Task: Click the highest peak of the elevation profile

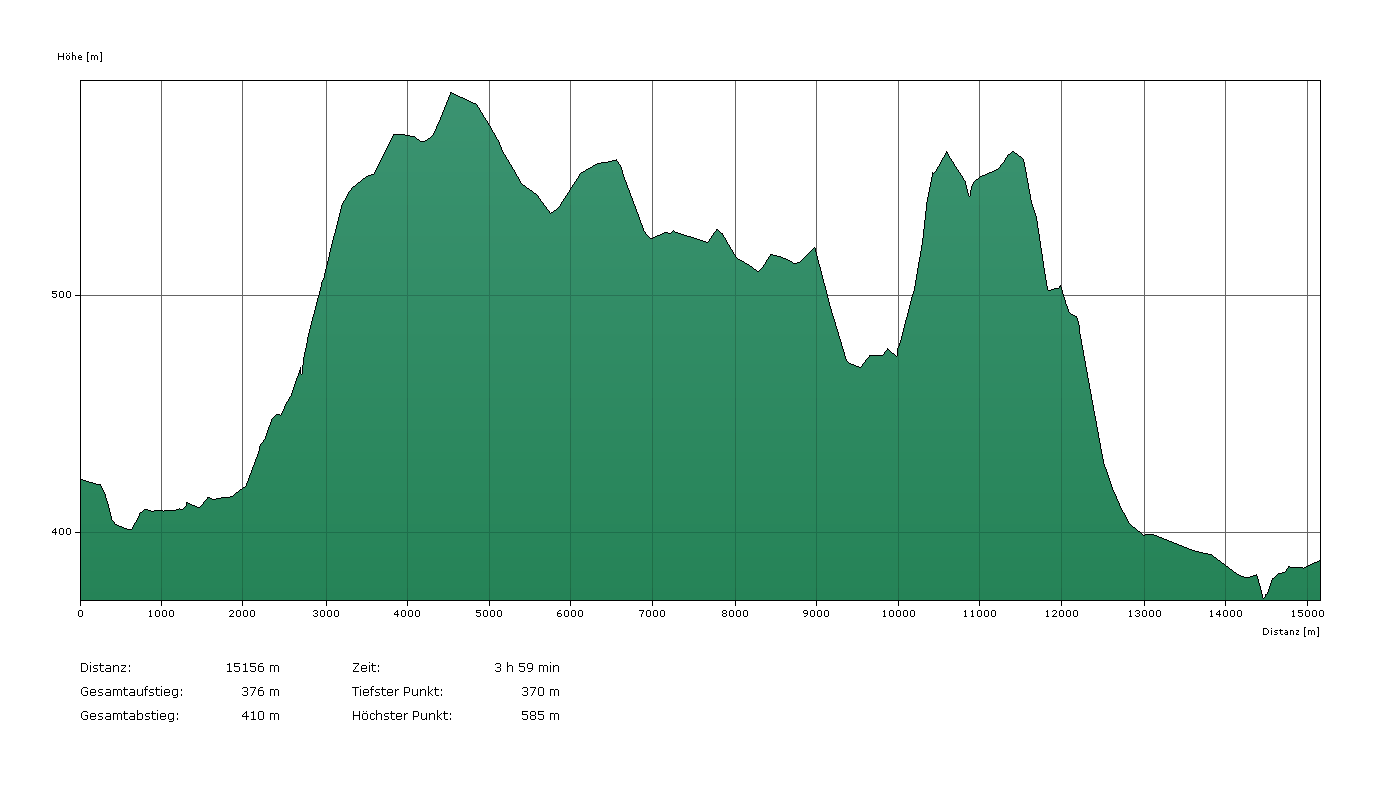Action: click(451, 93)
